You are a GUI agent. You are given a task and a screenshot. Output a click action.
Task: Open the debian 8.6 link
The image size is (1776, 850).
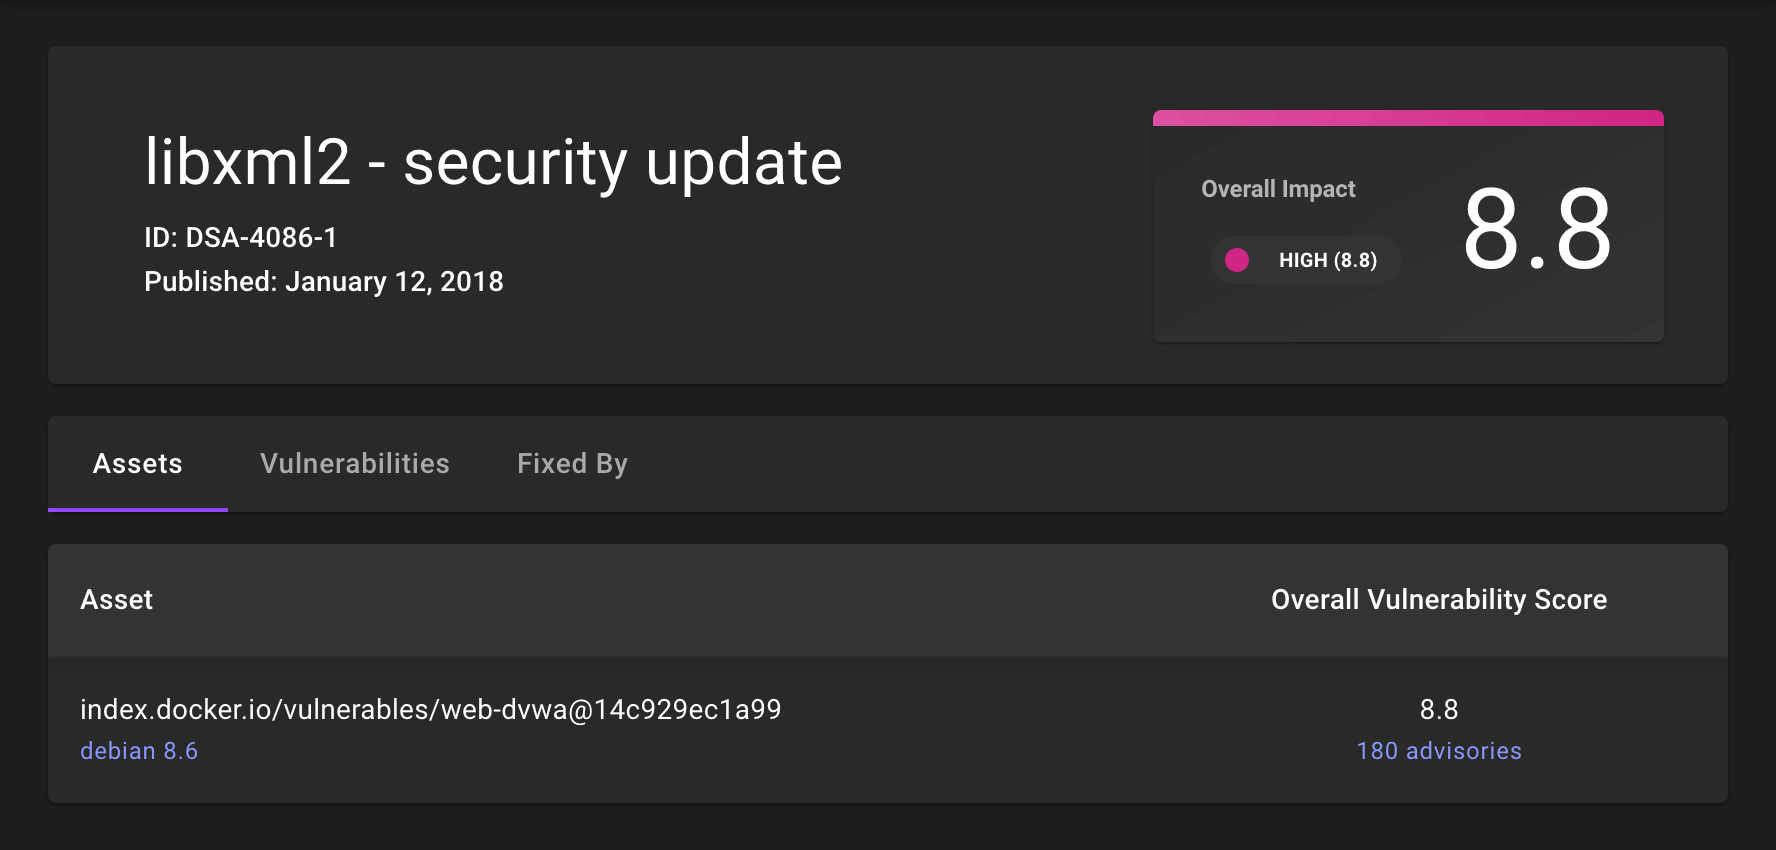[139, 750]
